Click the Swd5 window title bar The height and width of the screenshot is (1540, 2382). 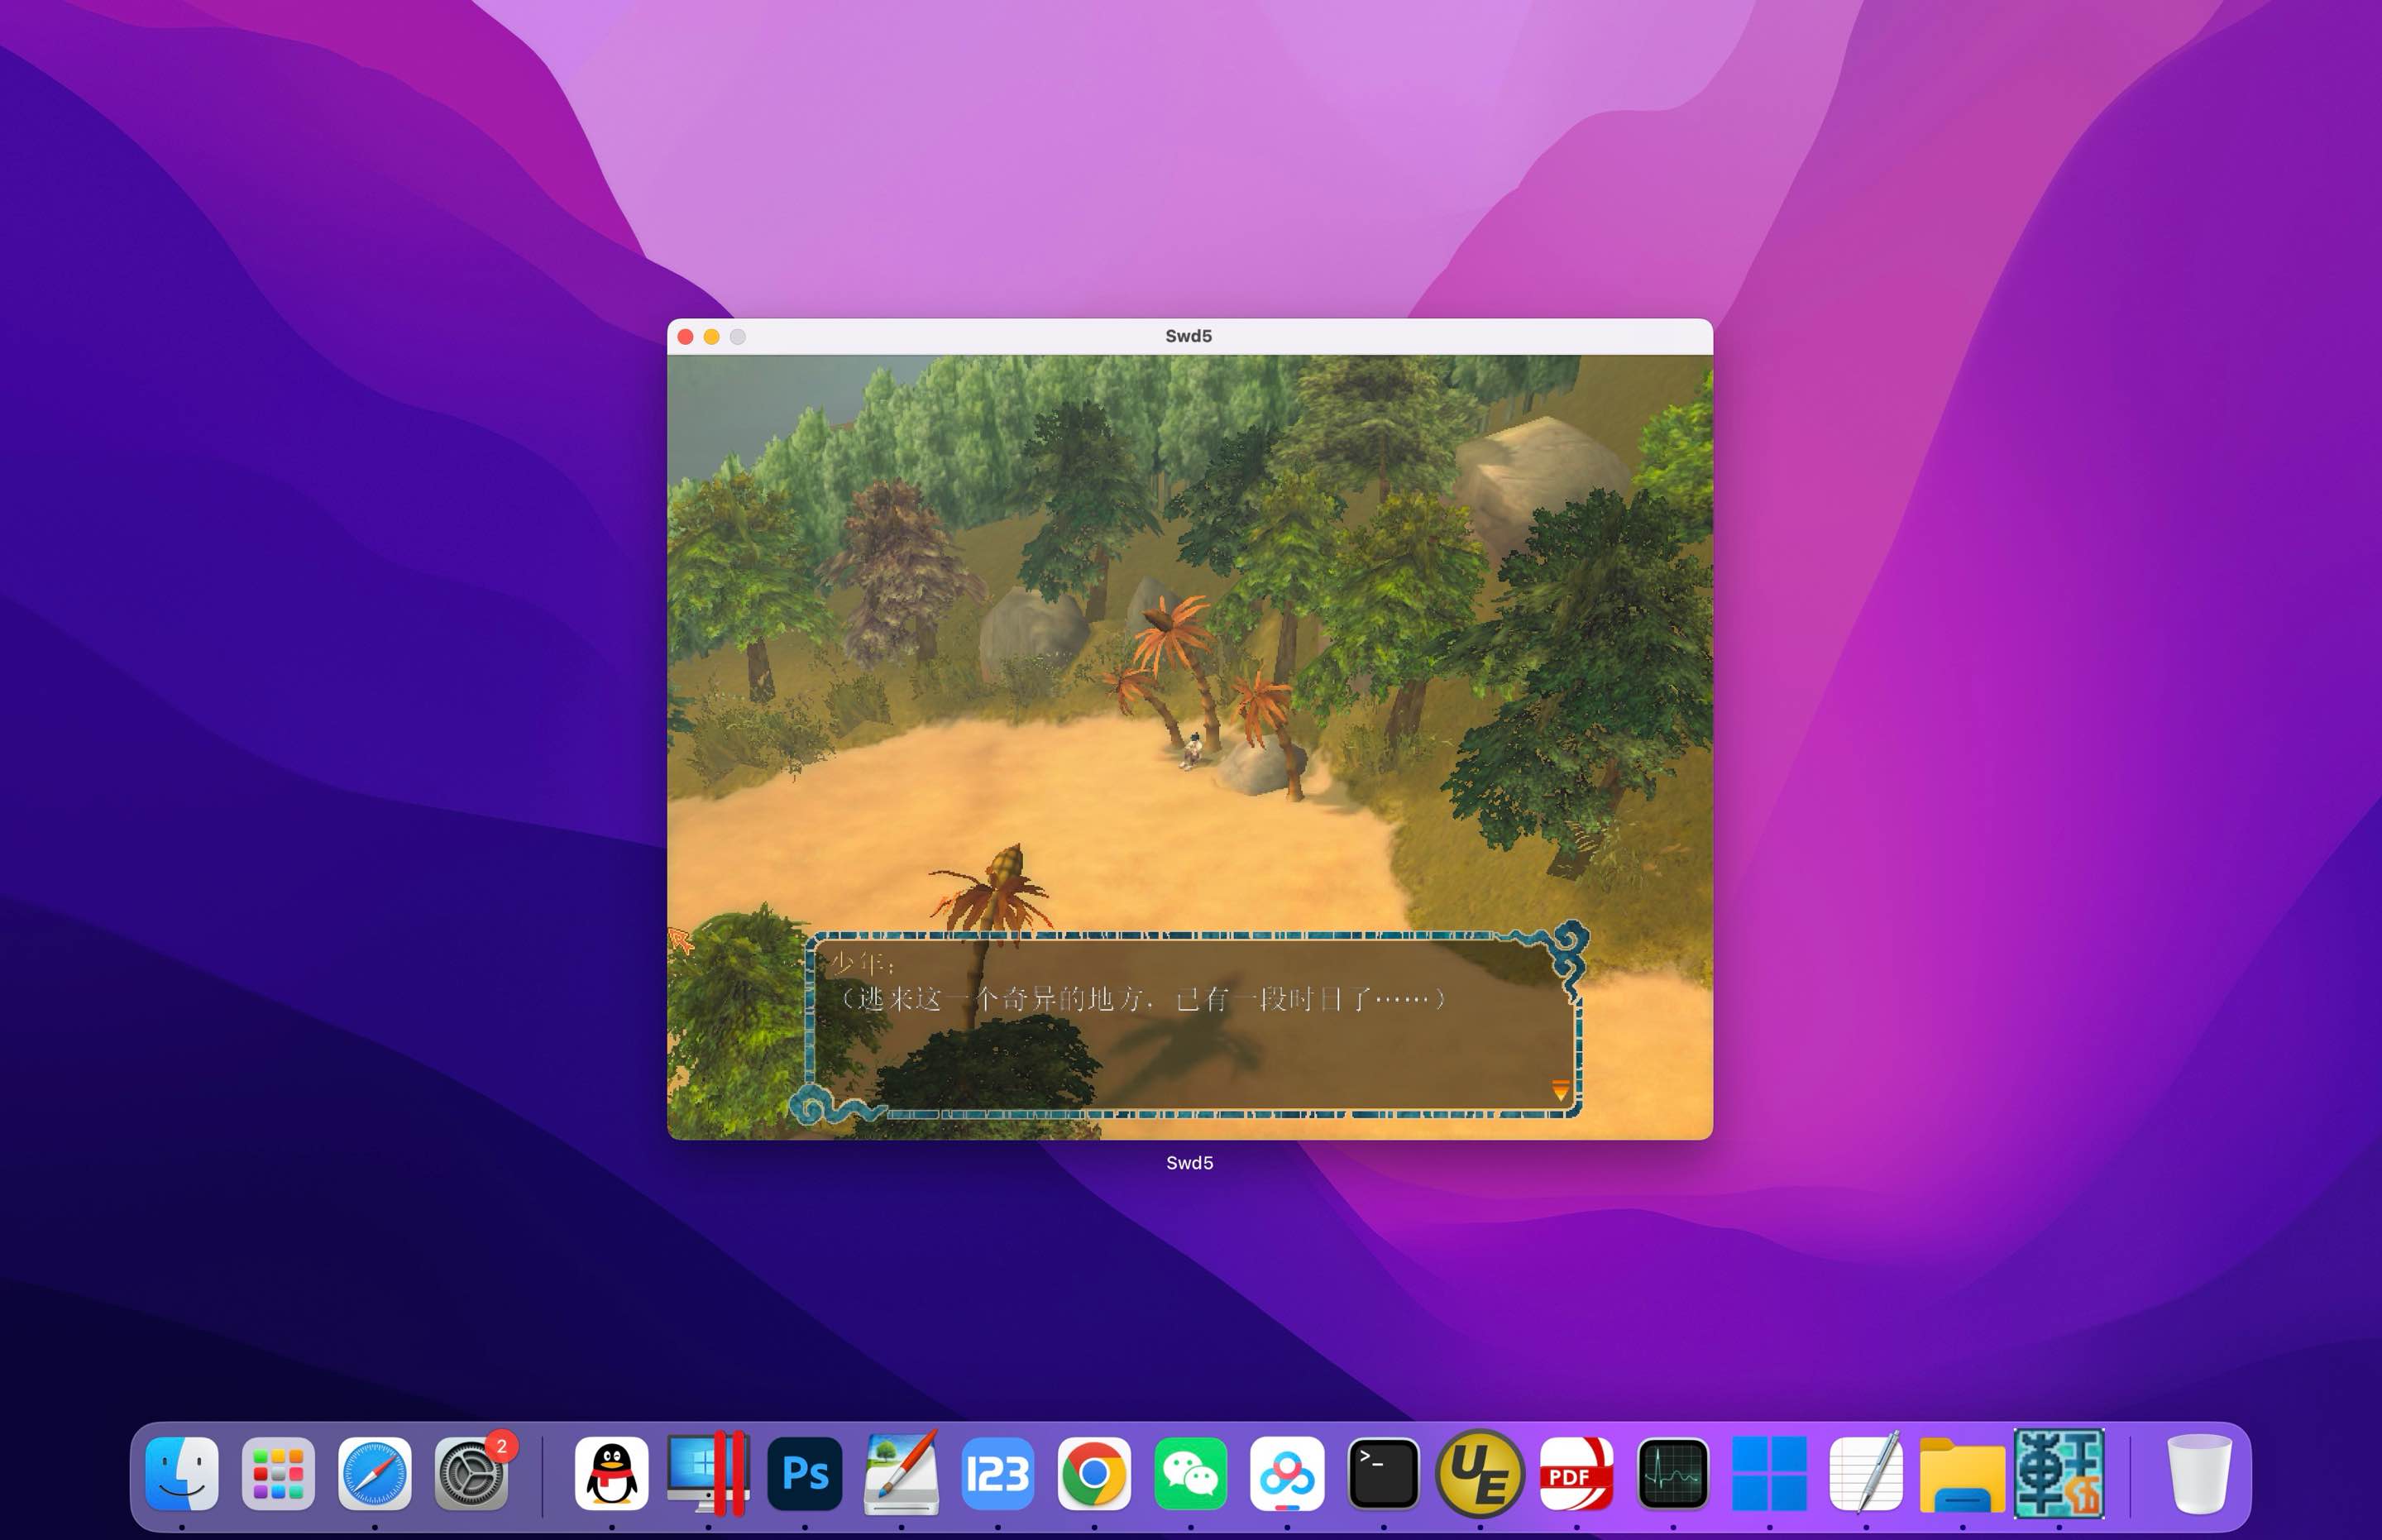1189,336
